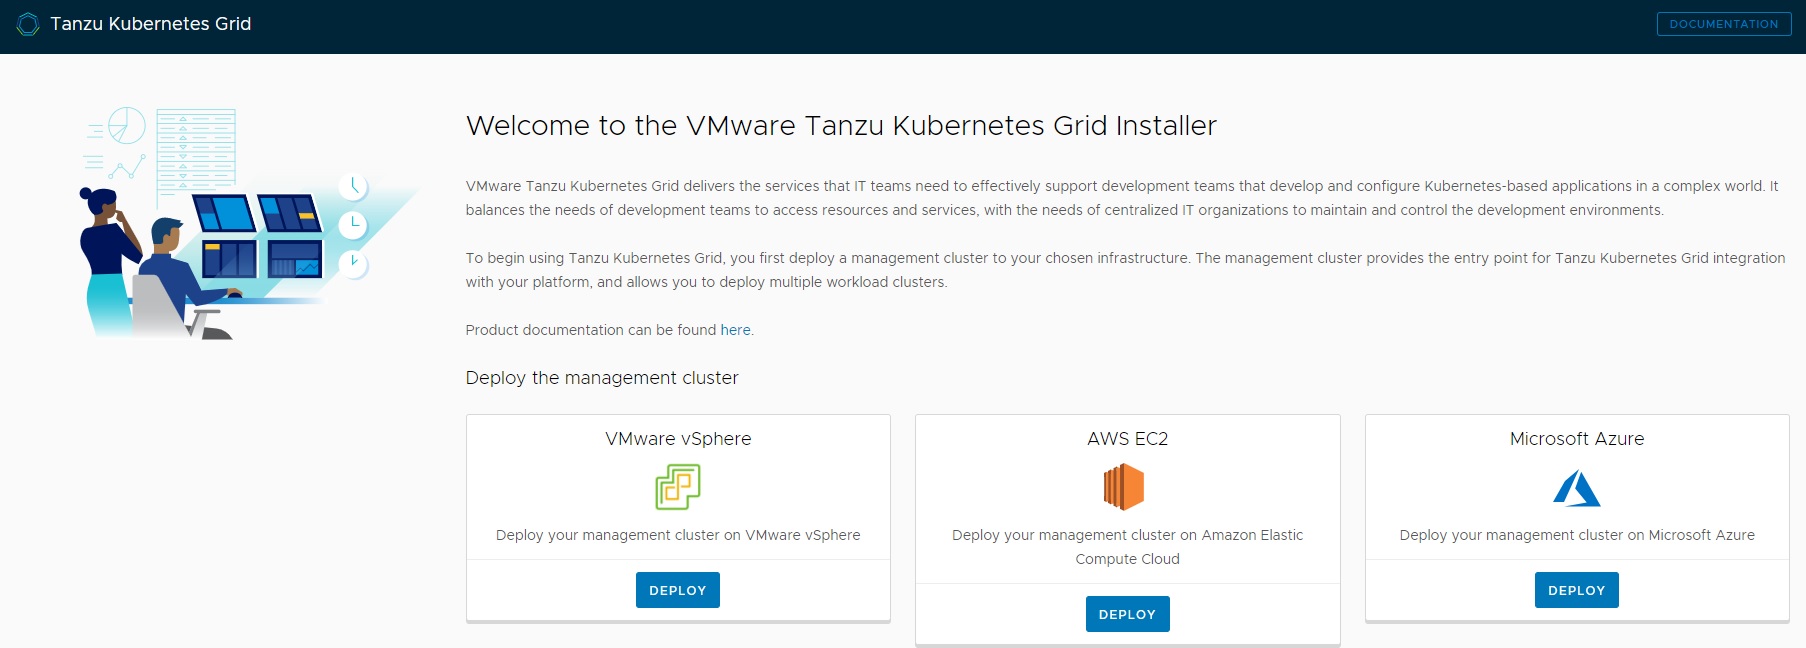Click the line graph icon in illustration
The width and height of the screenshot is (1806, 648).
127,167
